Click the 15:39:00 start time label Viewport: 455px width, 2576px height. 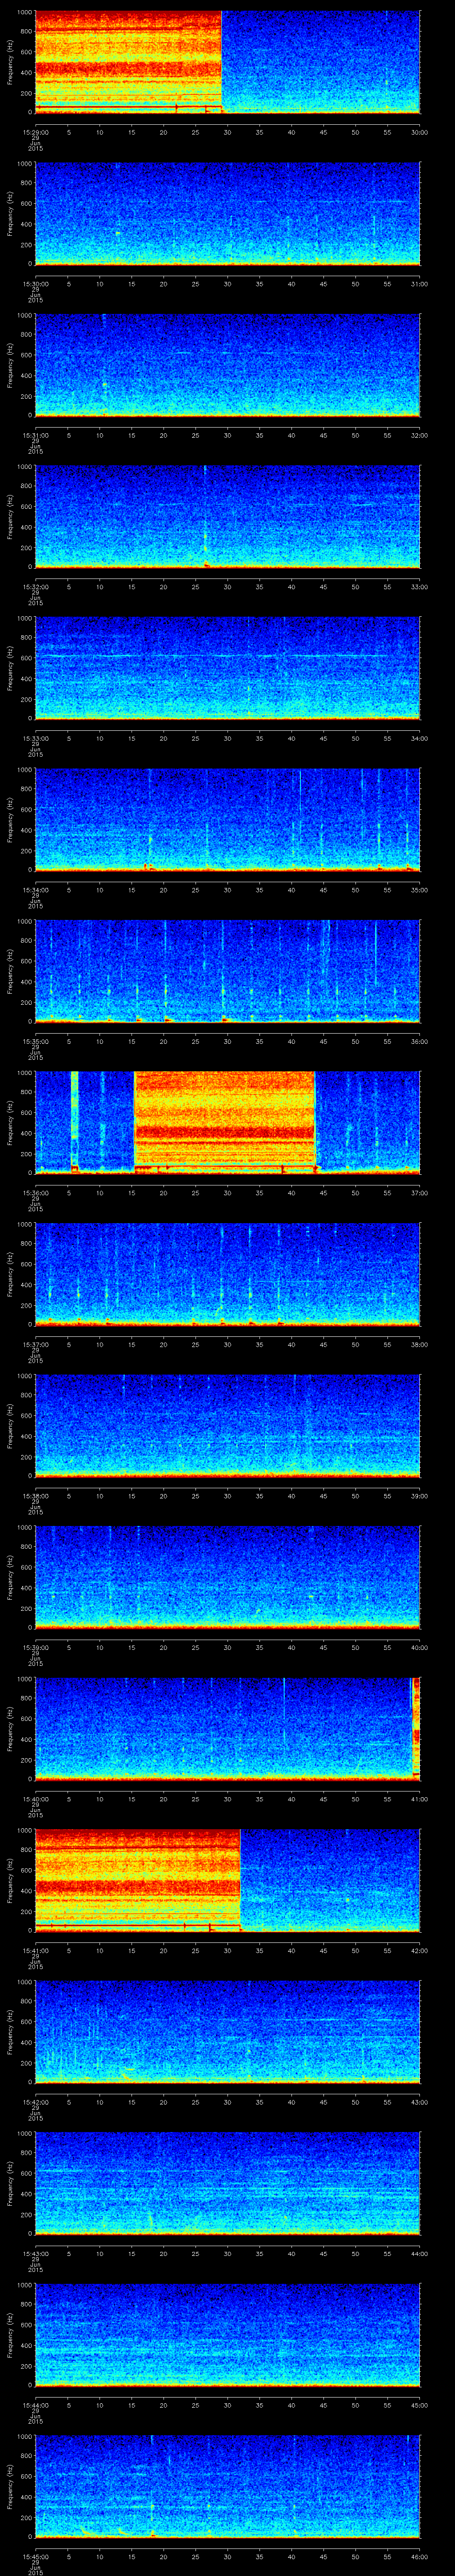coord(35,1647)
